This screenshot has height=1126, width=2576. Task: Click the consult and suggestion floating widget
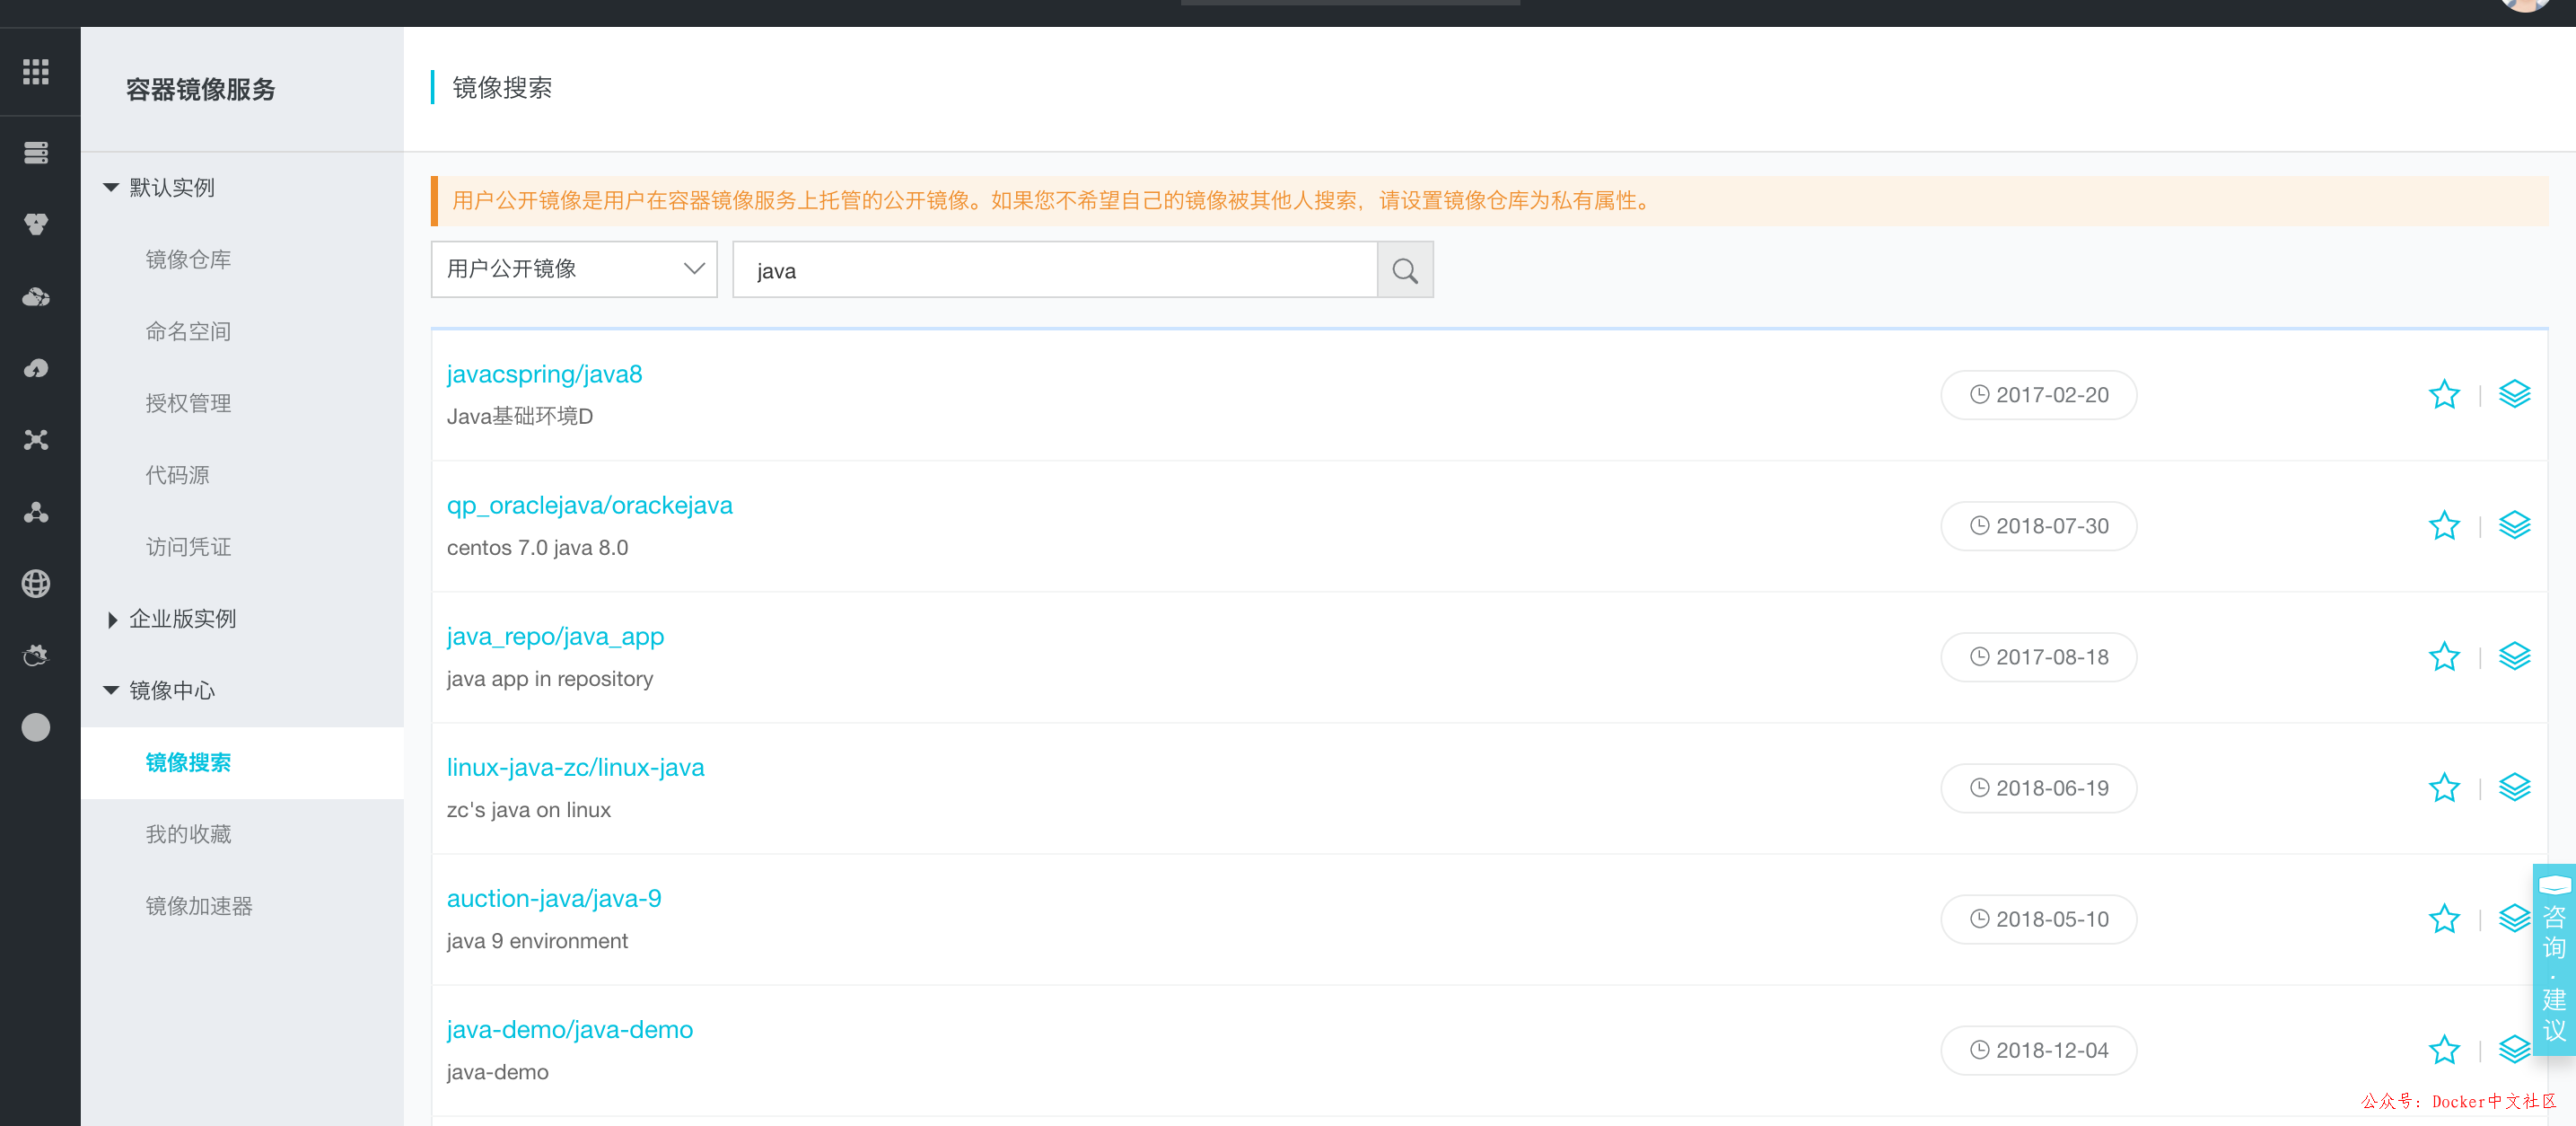tap(2553, 955)
